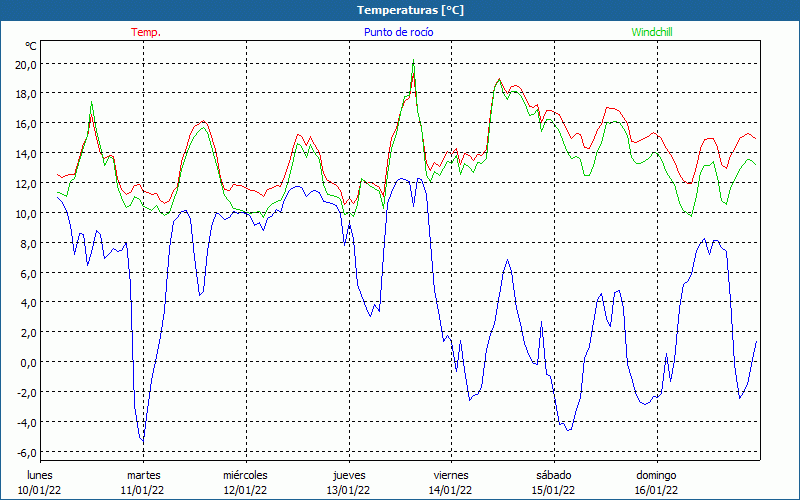Click the 16/01/22 date label
This screenshot has height=500, width=800.
pos(656,490)
